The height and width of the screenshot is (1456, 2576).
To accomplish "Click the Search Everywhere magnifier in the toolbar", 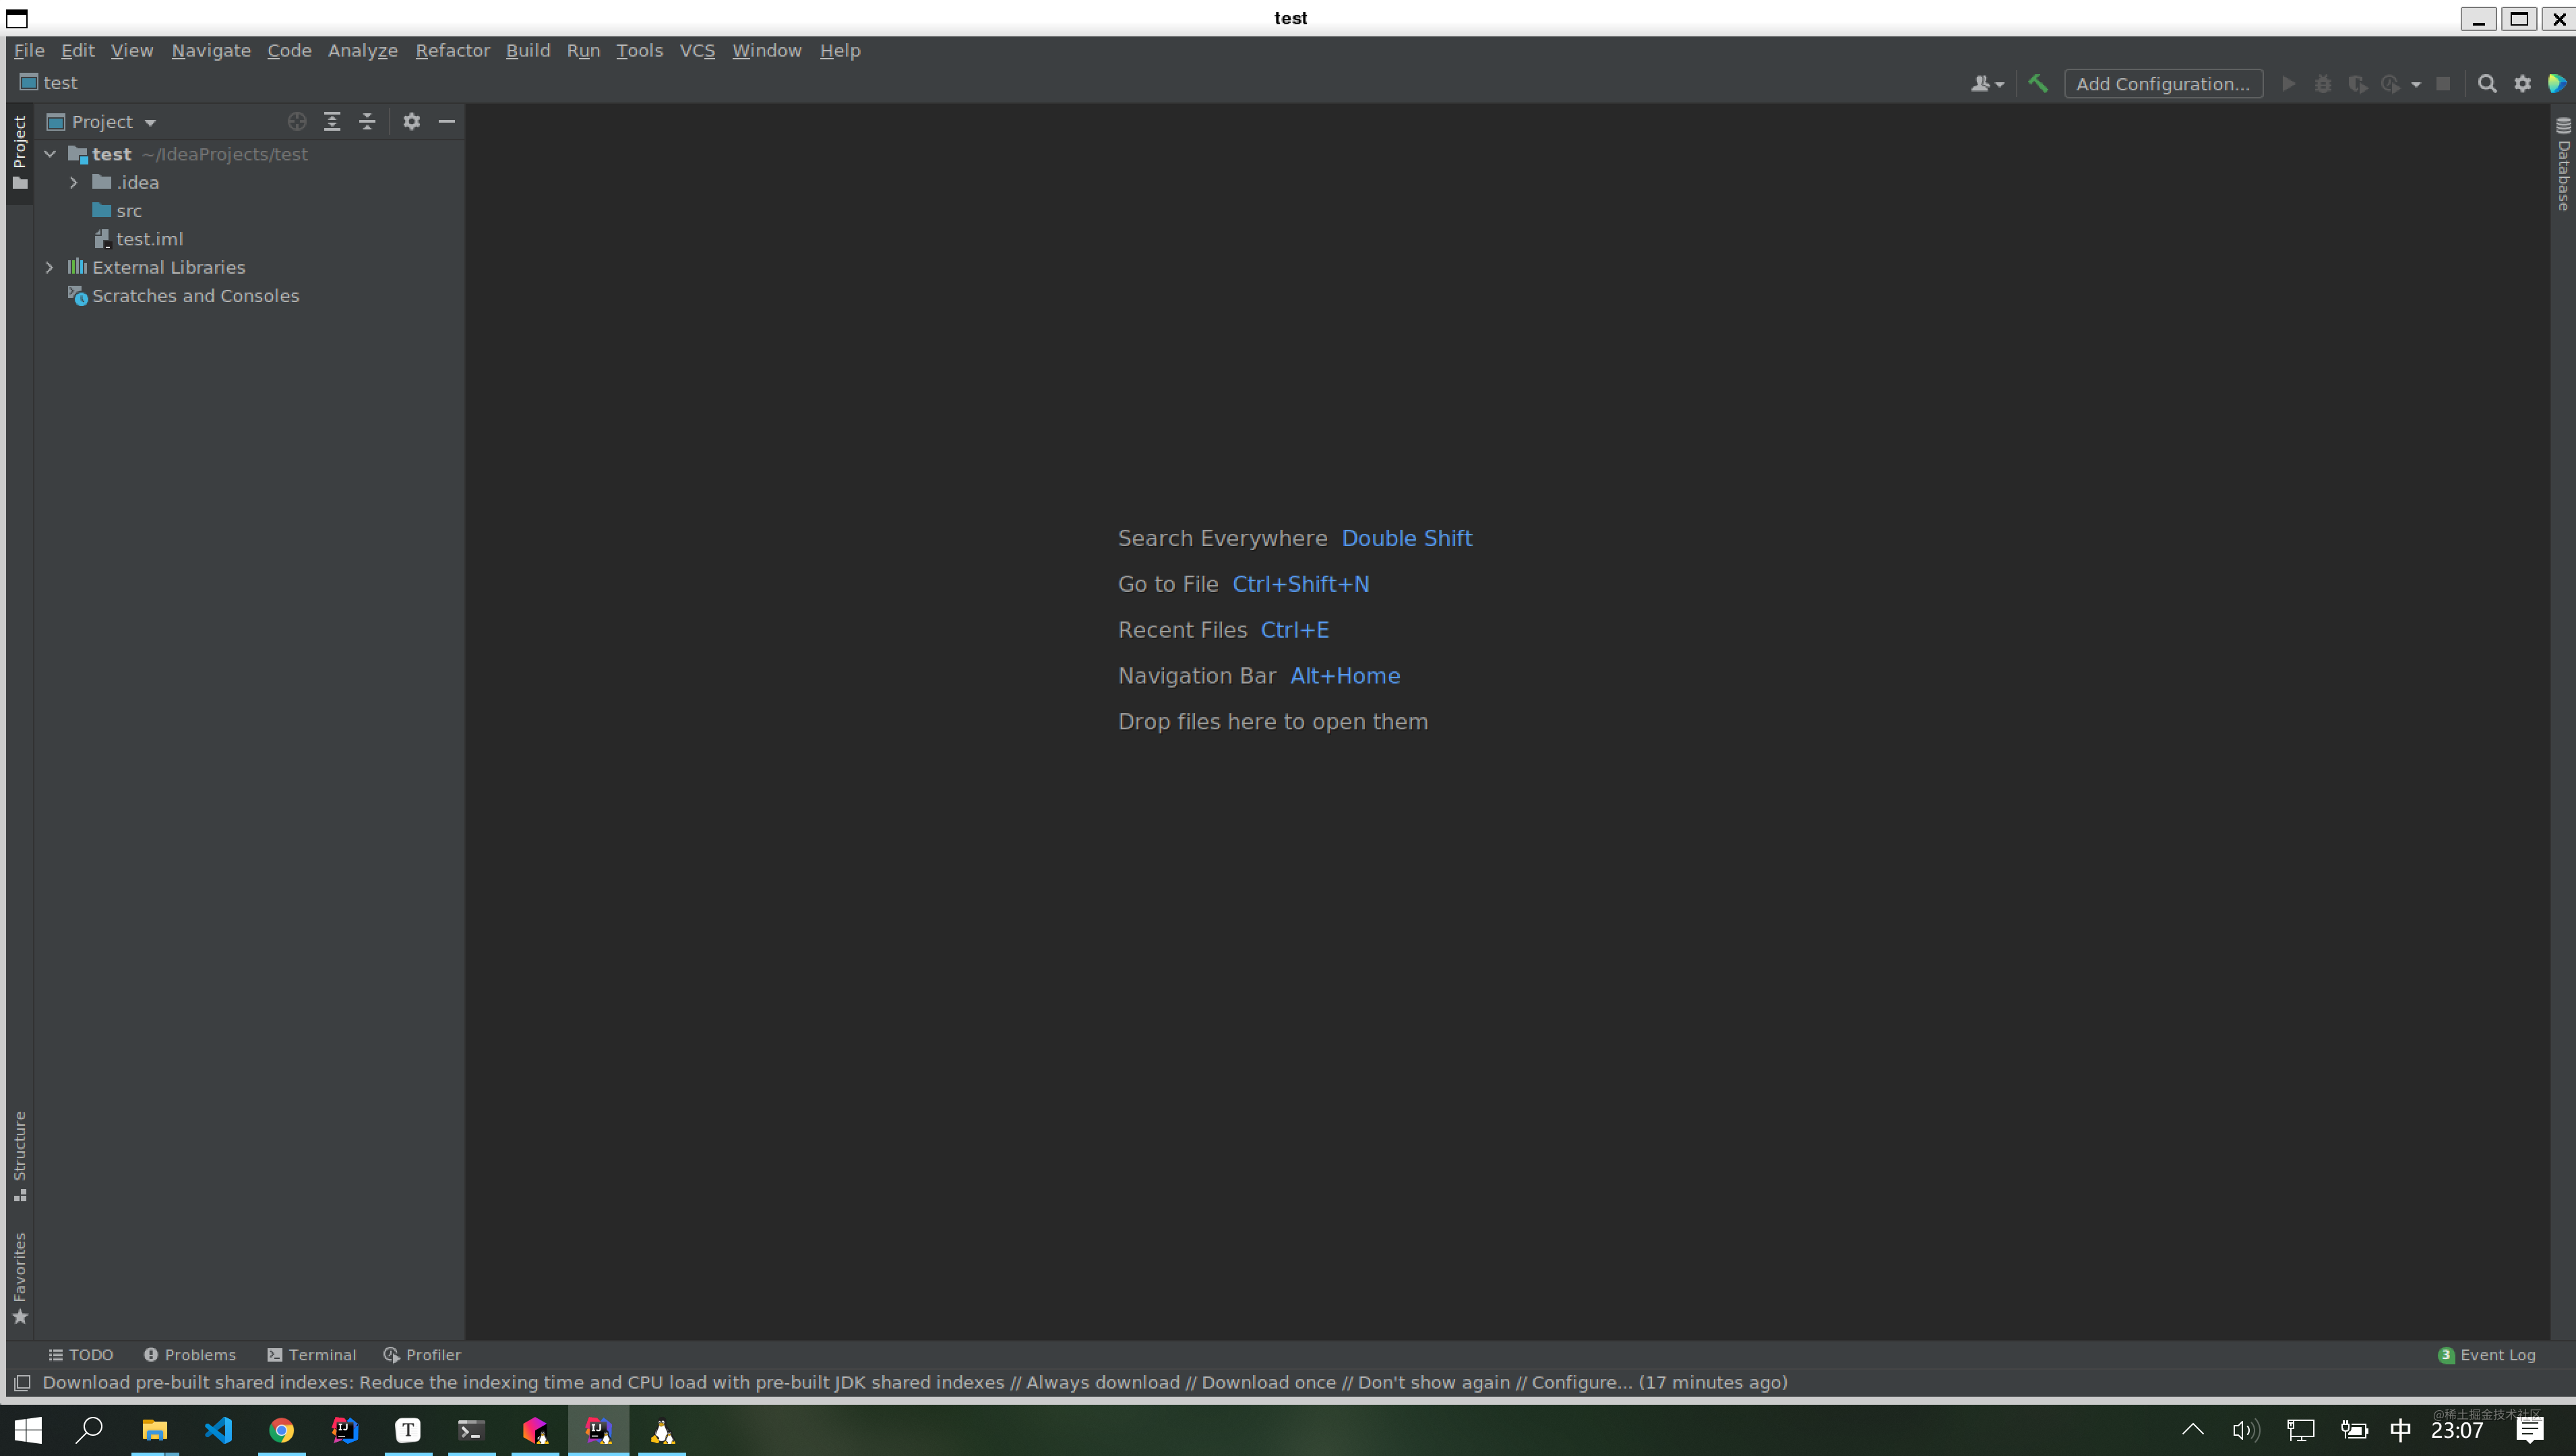I will pyautogui.click(x=2487, y=84).
